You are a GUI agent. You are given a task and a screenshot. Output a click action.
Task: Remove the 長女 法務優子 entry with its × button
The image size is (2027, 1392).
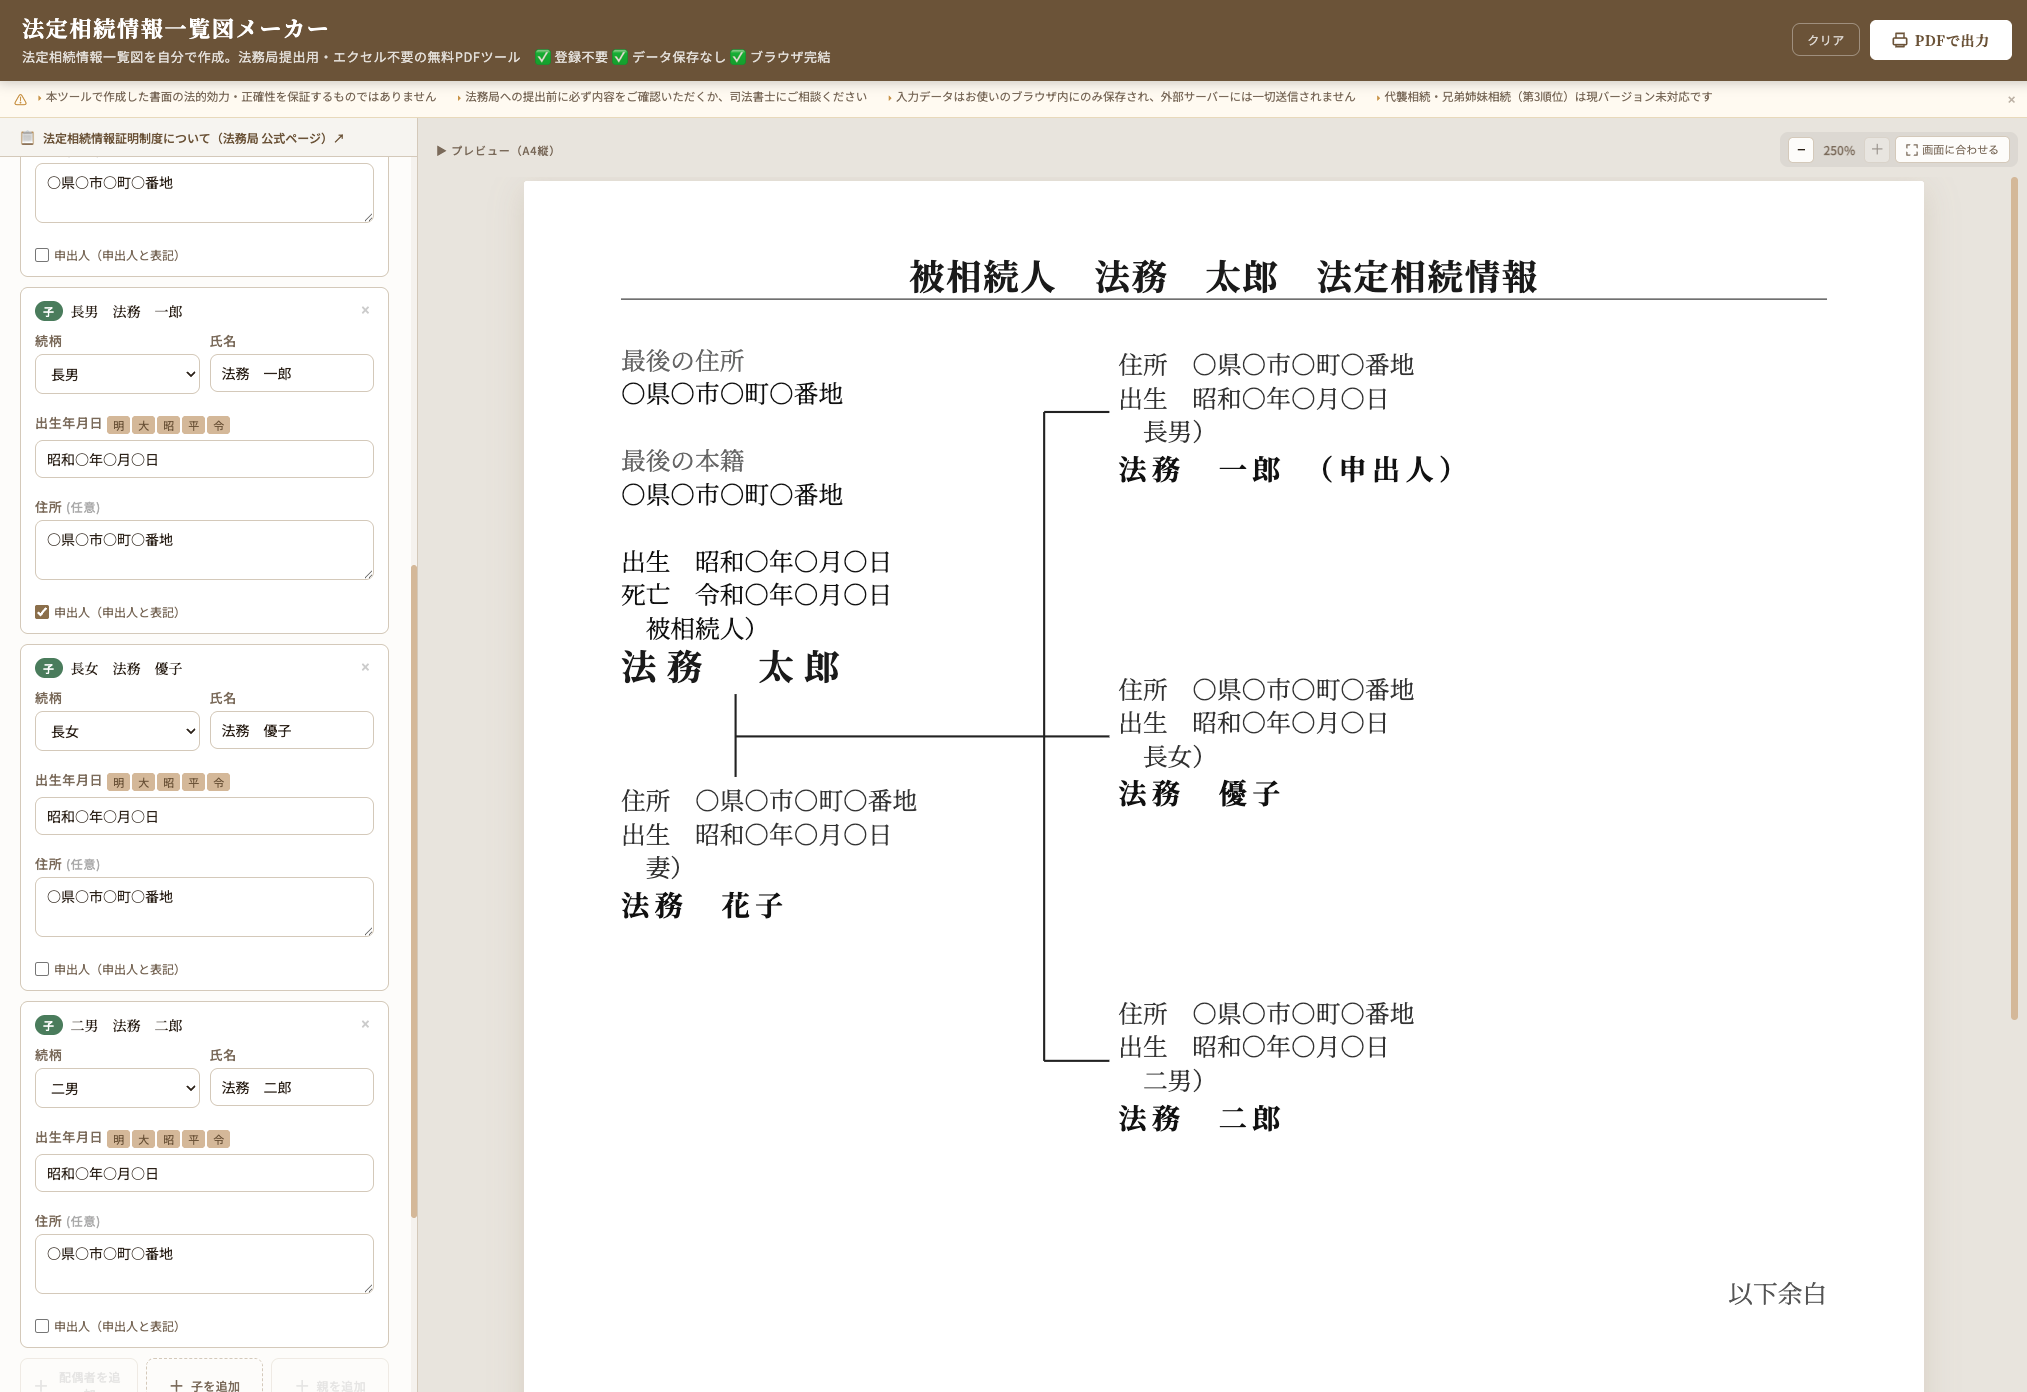click(365, 667)
